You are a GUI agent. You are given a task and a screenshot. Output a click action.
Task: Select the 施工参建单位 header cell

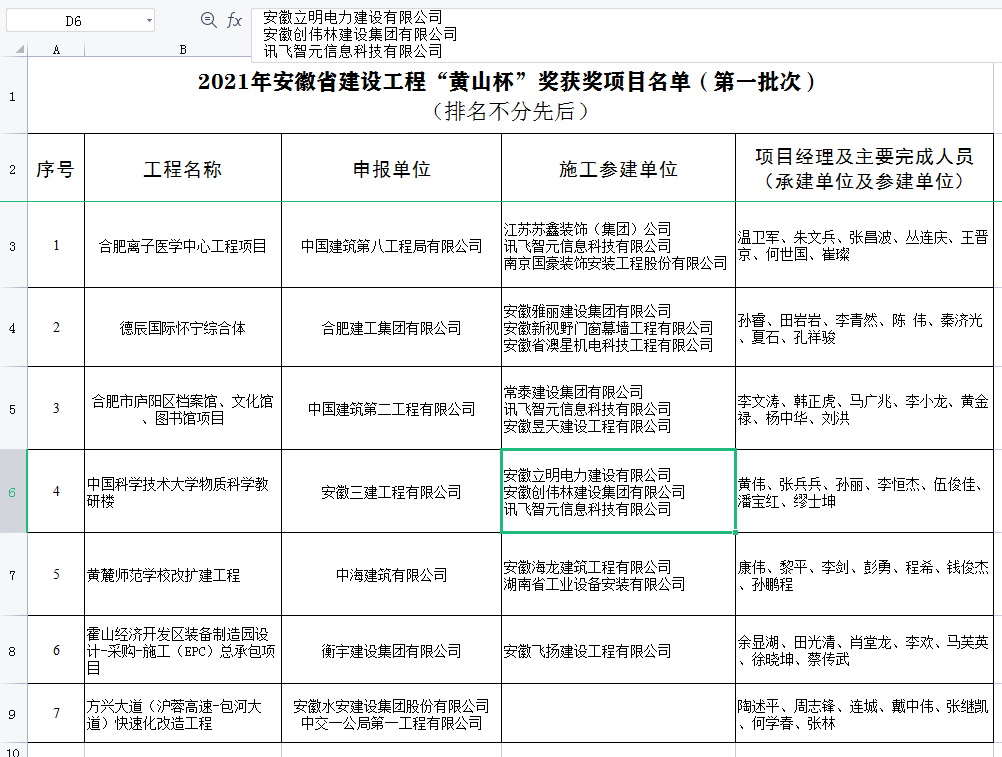[x=618, y=169]
